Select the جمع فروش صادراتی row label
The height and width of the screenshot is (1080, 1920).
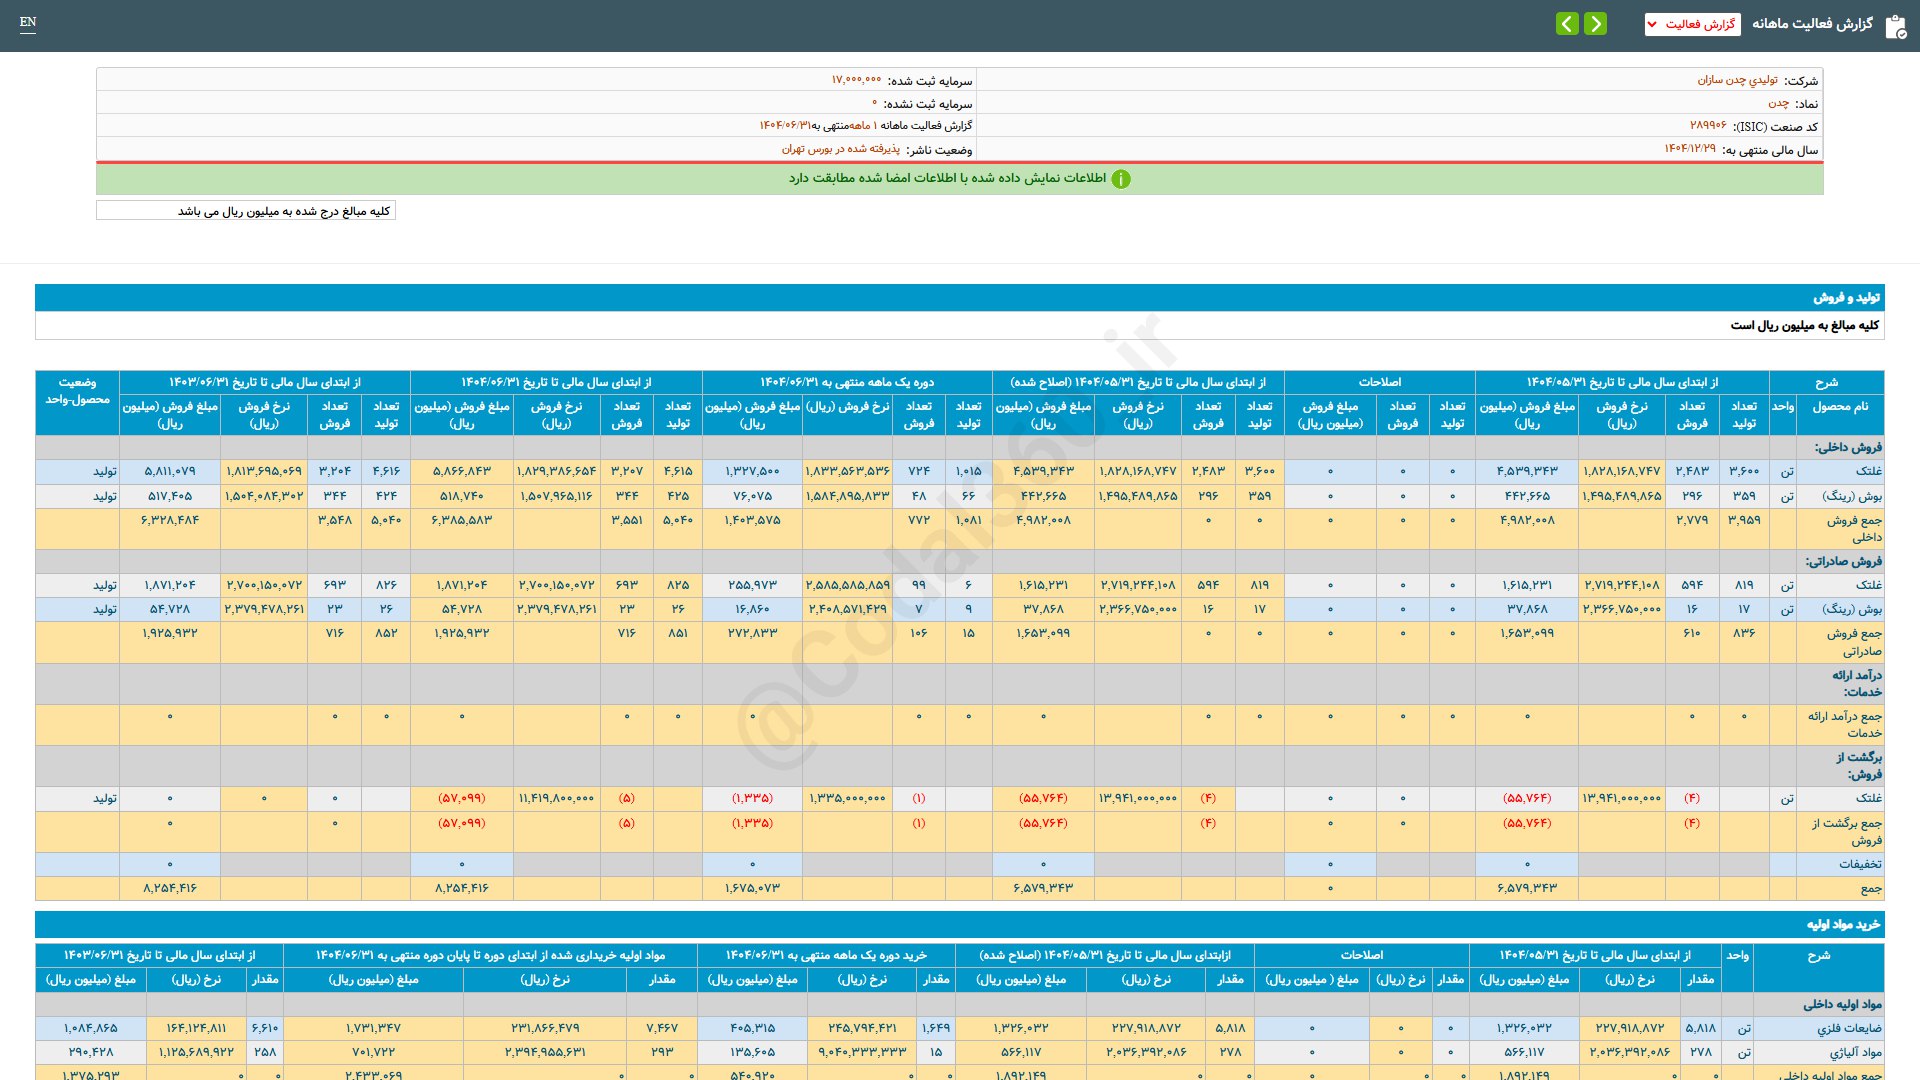pyautogui.click(x=1853, y=642)
